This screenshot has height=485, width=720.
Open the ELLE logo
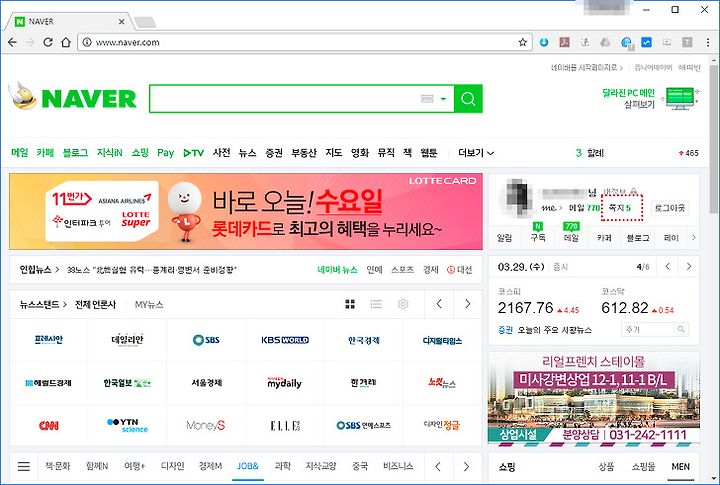(285, 426)
